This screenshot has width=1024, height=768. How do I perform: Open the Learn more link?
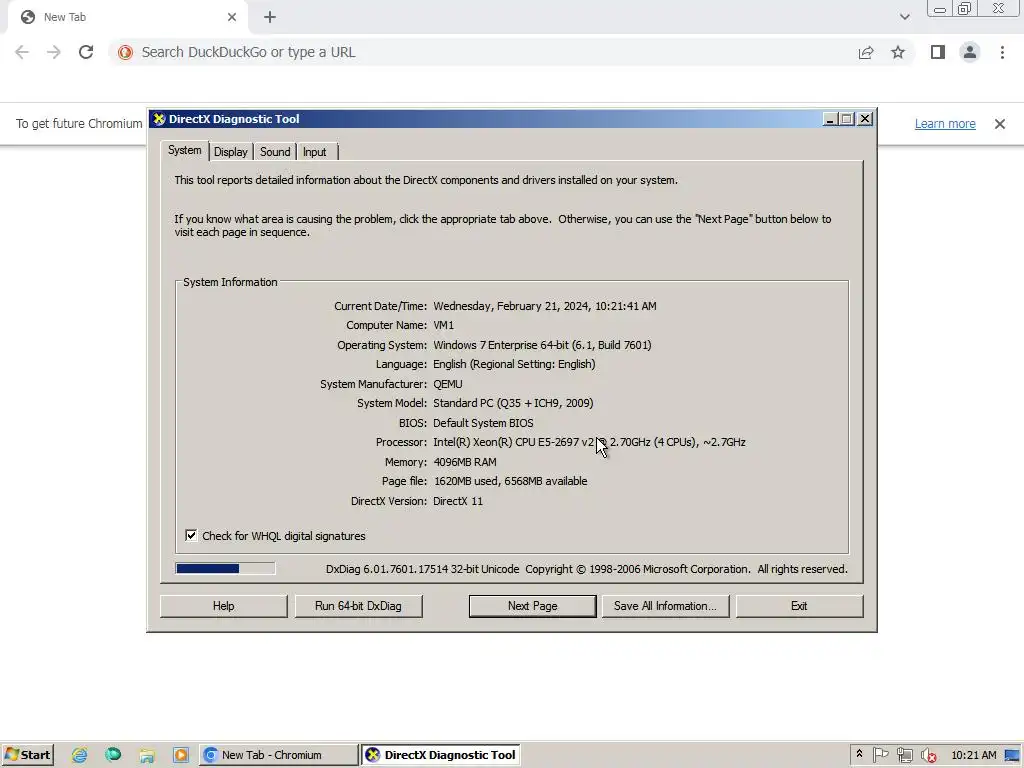945,123
